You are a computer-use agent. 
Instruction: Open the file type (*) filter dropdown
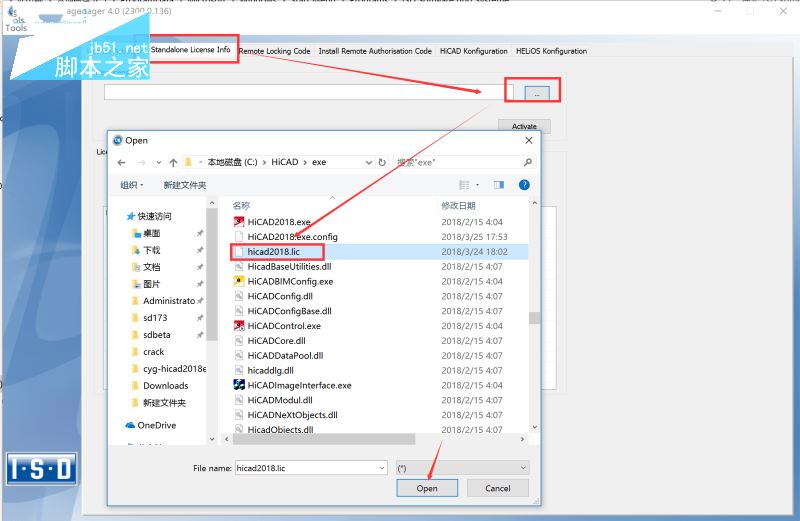(462, 468)
